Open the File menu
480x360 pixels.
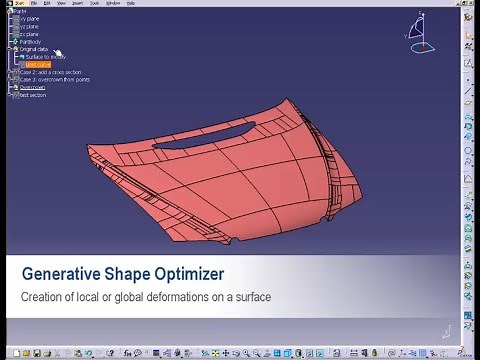(x=34, y=3)
